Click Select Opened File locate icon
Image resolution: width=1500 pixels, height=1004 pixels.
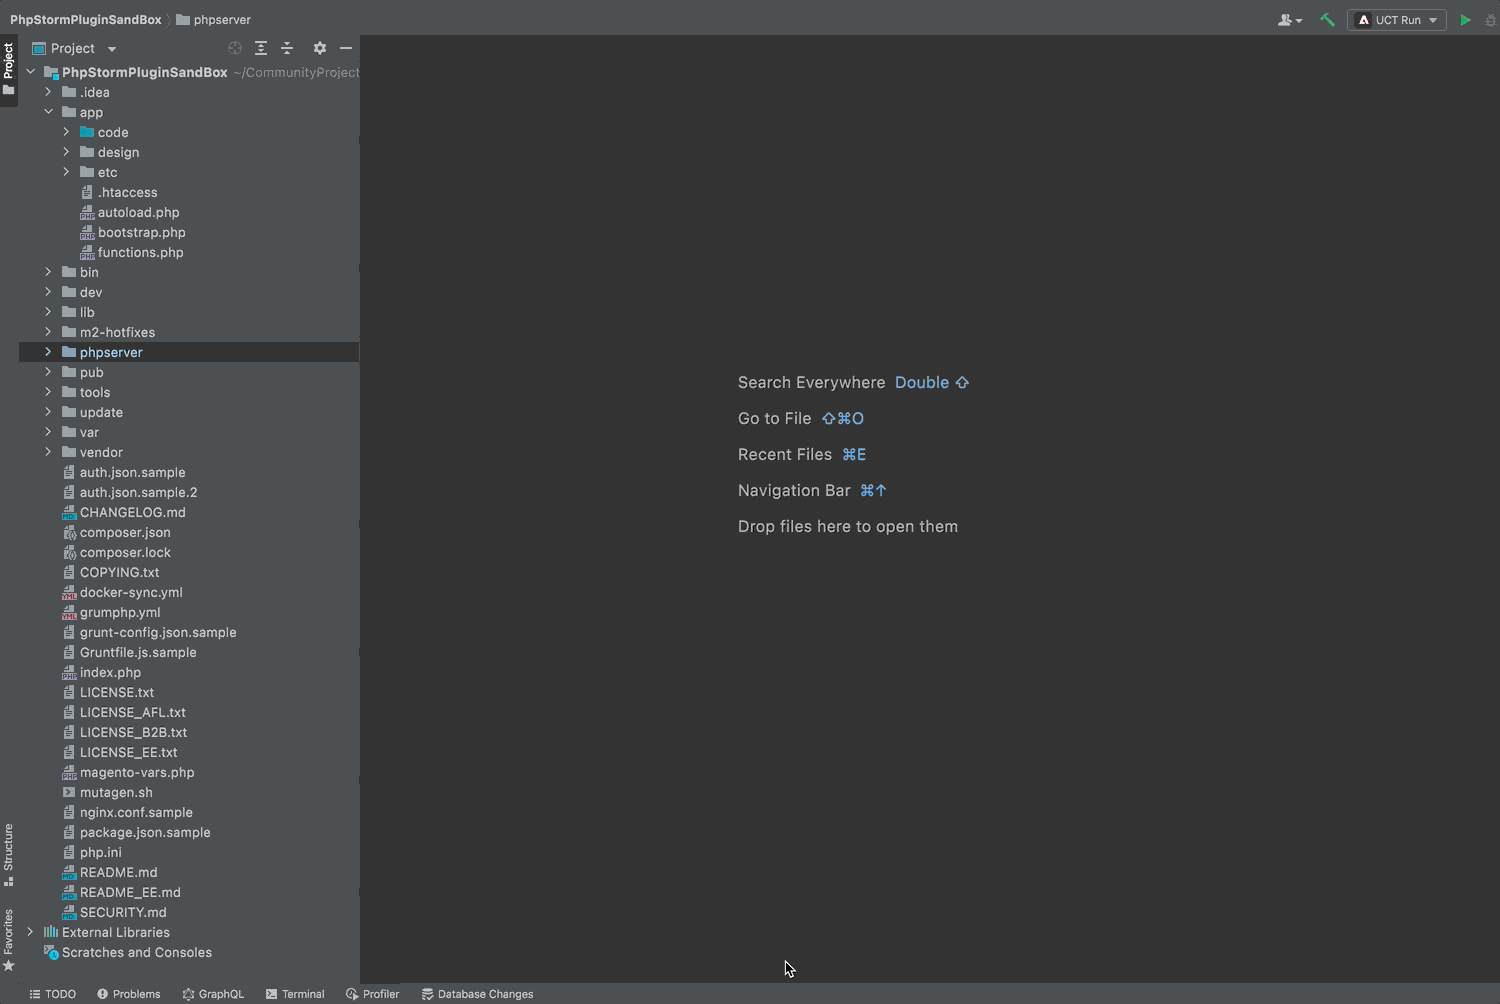coord(235,48)
